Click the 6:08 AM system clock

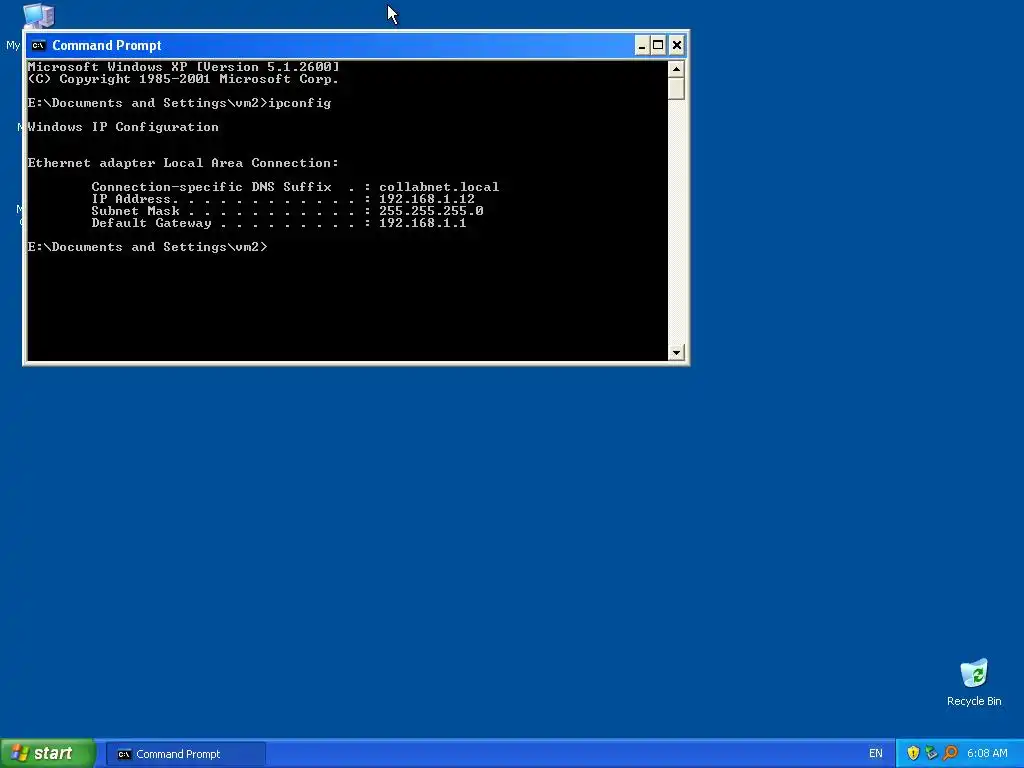coord(987,754)
